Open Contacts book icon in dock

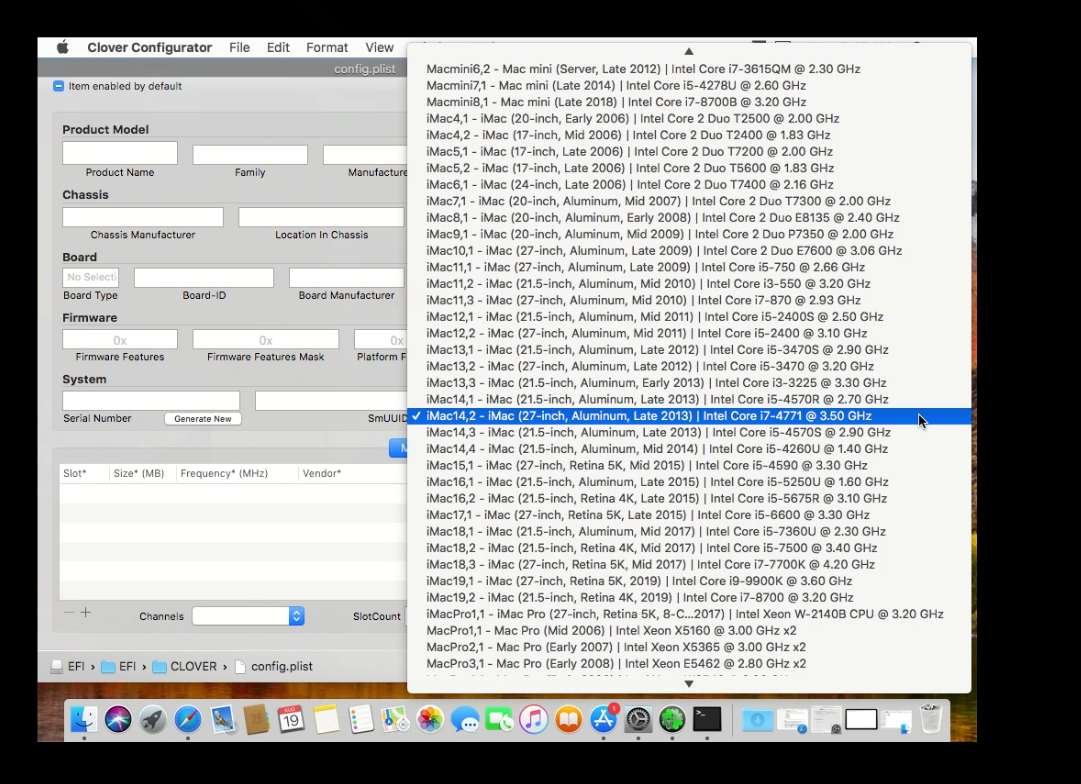(x=256, y=719)
